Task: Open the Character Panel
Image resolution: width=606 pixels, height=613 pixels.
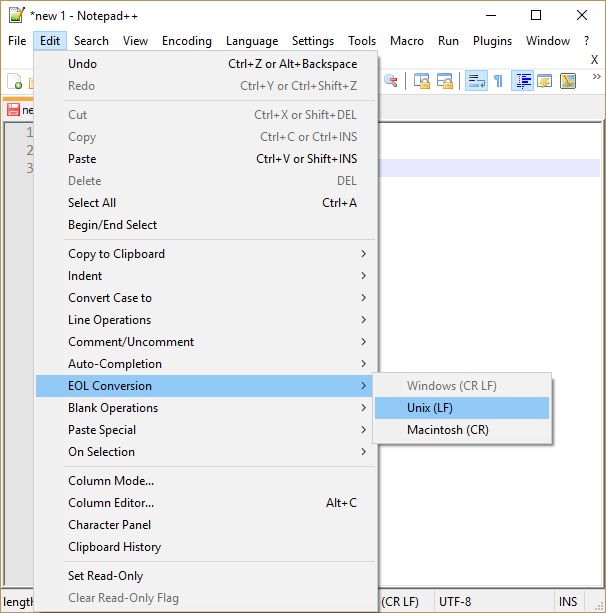Action: point(206,525)
